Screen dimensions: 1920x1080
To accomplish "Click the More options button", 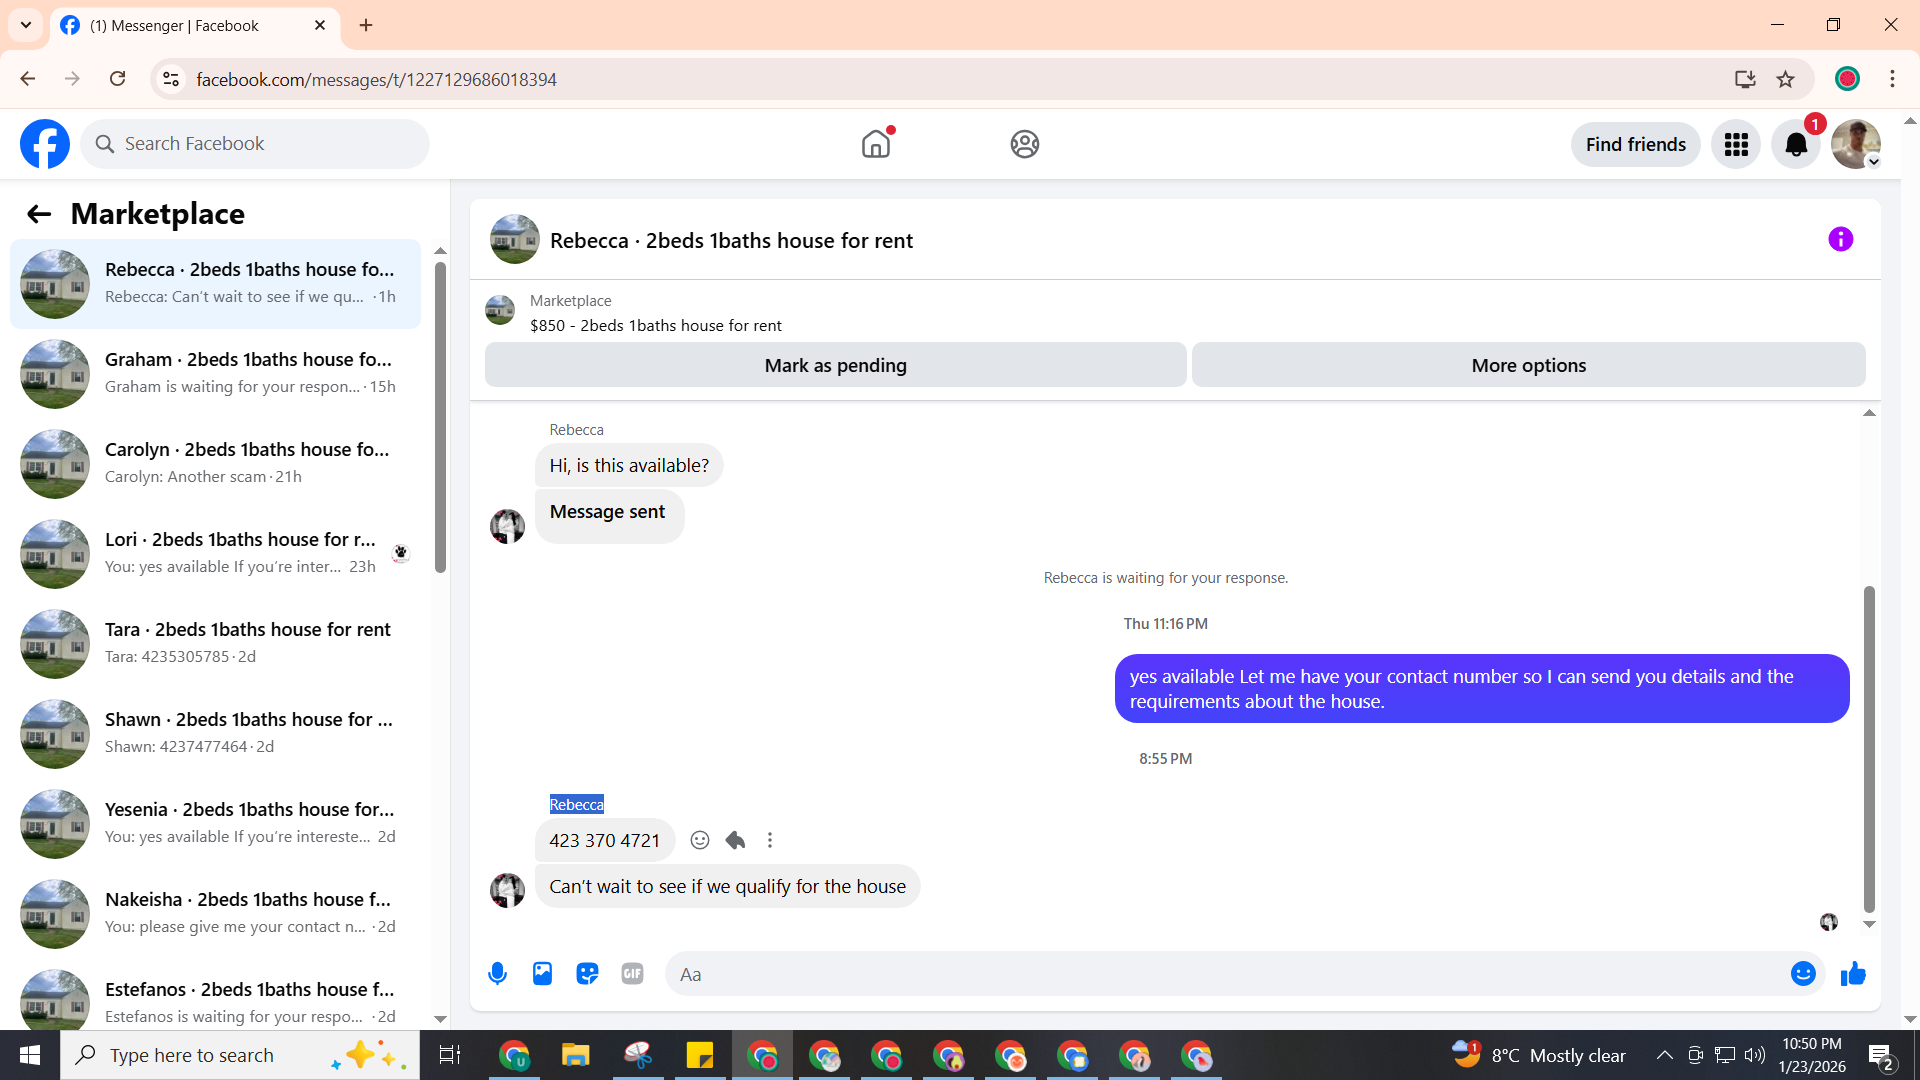I will [1528, 365].
